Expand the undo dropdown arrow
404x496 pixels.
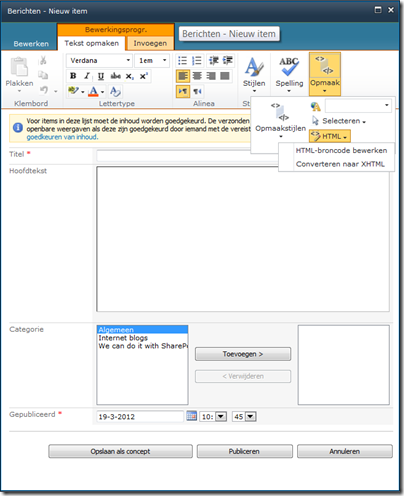click(x=56, y=91)
